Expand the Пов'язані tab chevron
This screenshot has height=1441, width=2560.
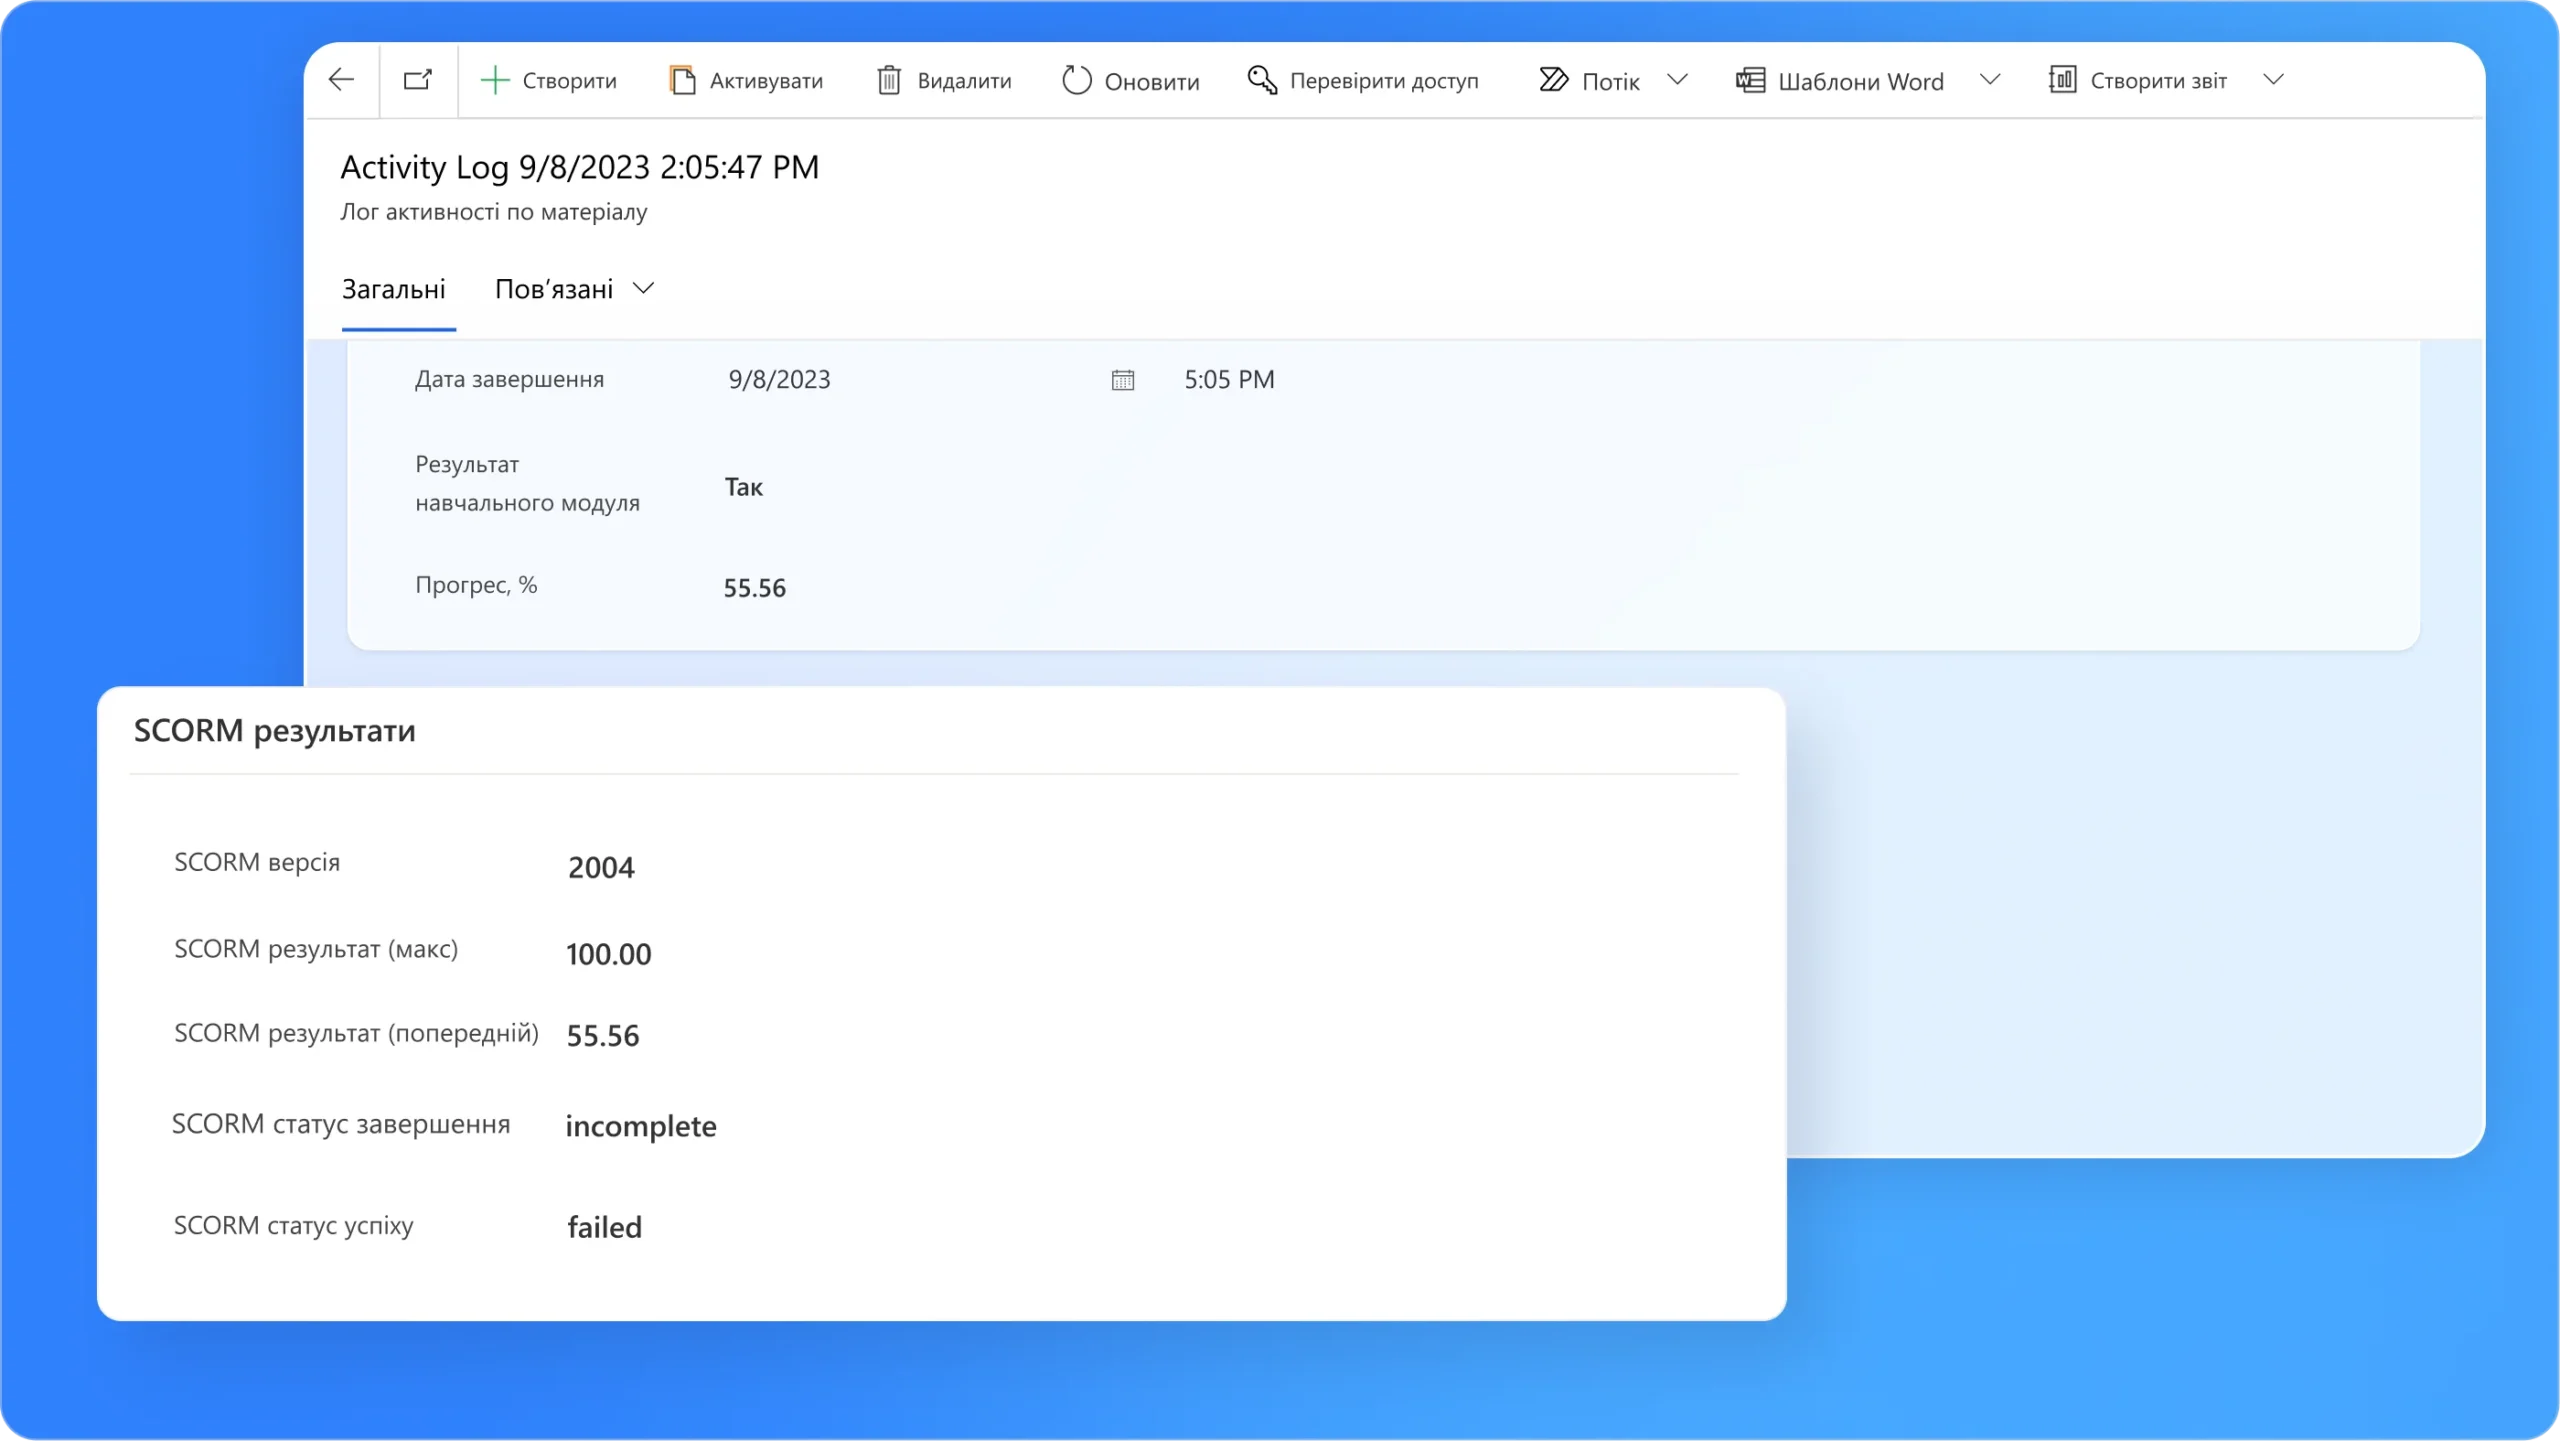pos(644,289)
